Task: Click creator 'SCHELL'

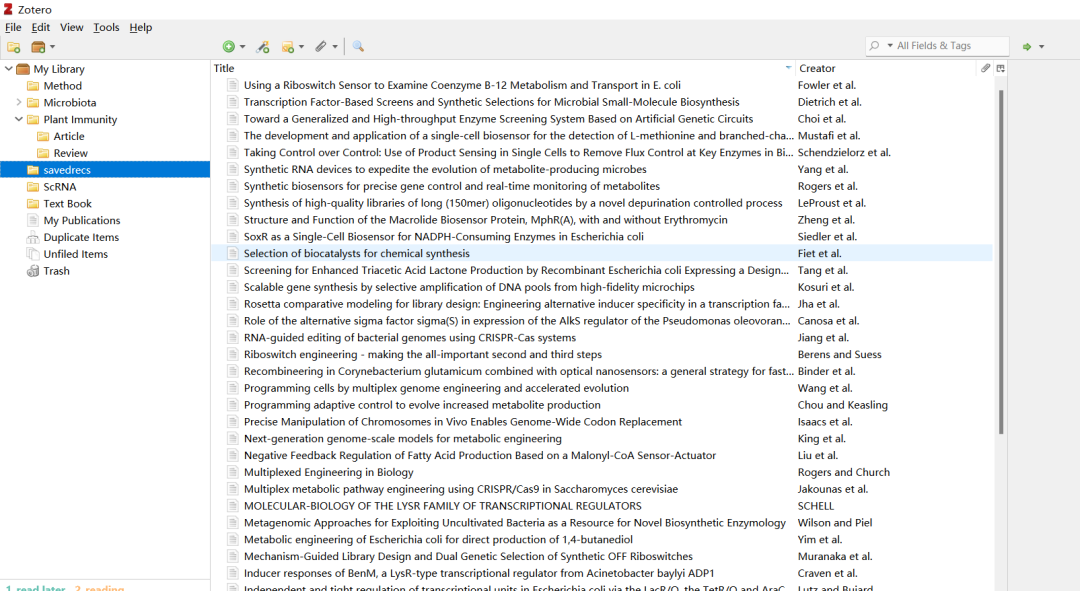Action: tap(816, 506)
